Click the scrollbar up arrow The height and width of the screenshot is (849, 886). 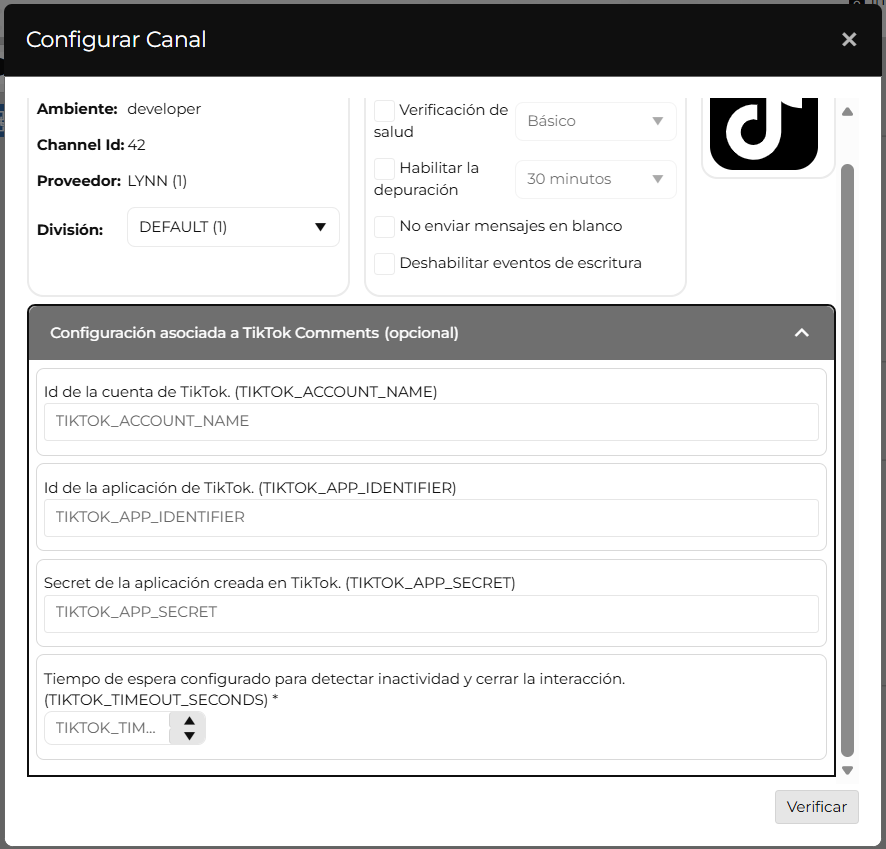point(847,112)
